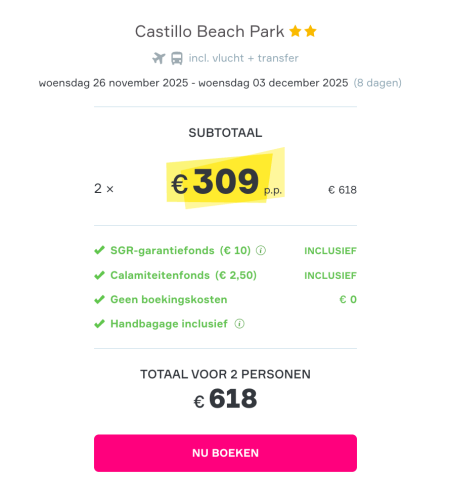Viewport: 450px width, 483px height.
Task: Click the Castillo Beach Park title
Action: tap(209, 32)
